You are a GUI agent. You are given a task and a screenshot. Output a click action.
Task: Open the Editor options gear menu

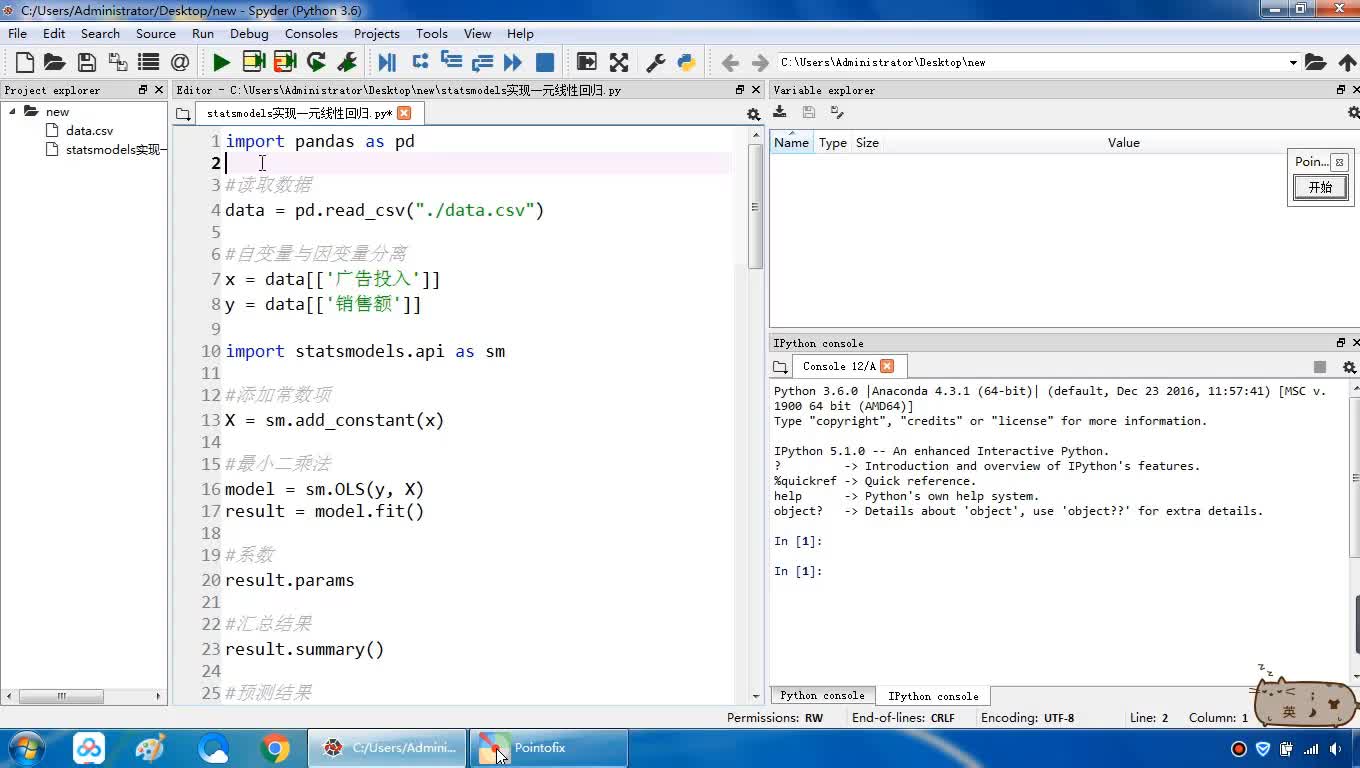click(753, 115)
